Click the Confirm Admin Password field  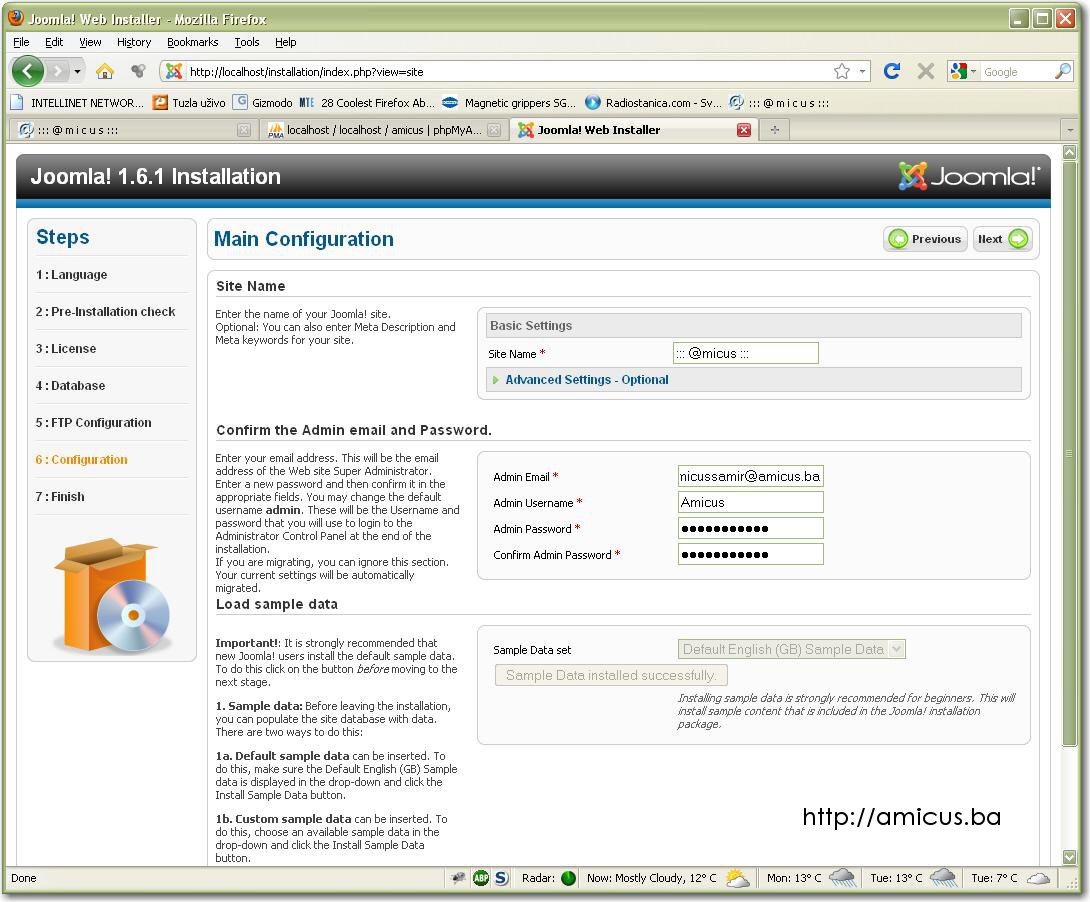pyautogui.click(x=751, y=554)
